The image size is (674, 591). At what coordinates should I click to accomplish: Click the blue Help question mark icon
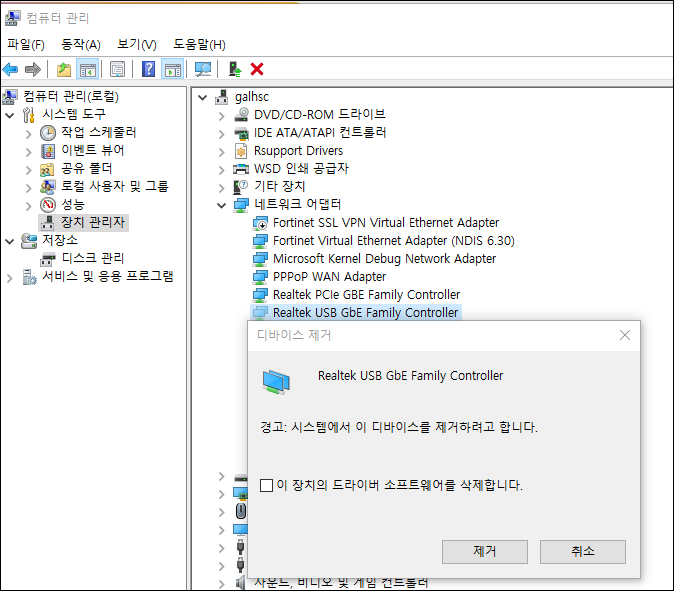click(x=148, y=69)
